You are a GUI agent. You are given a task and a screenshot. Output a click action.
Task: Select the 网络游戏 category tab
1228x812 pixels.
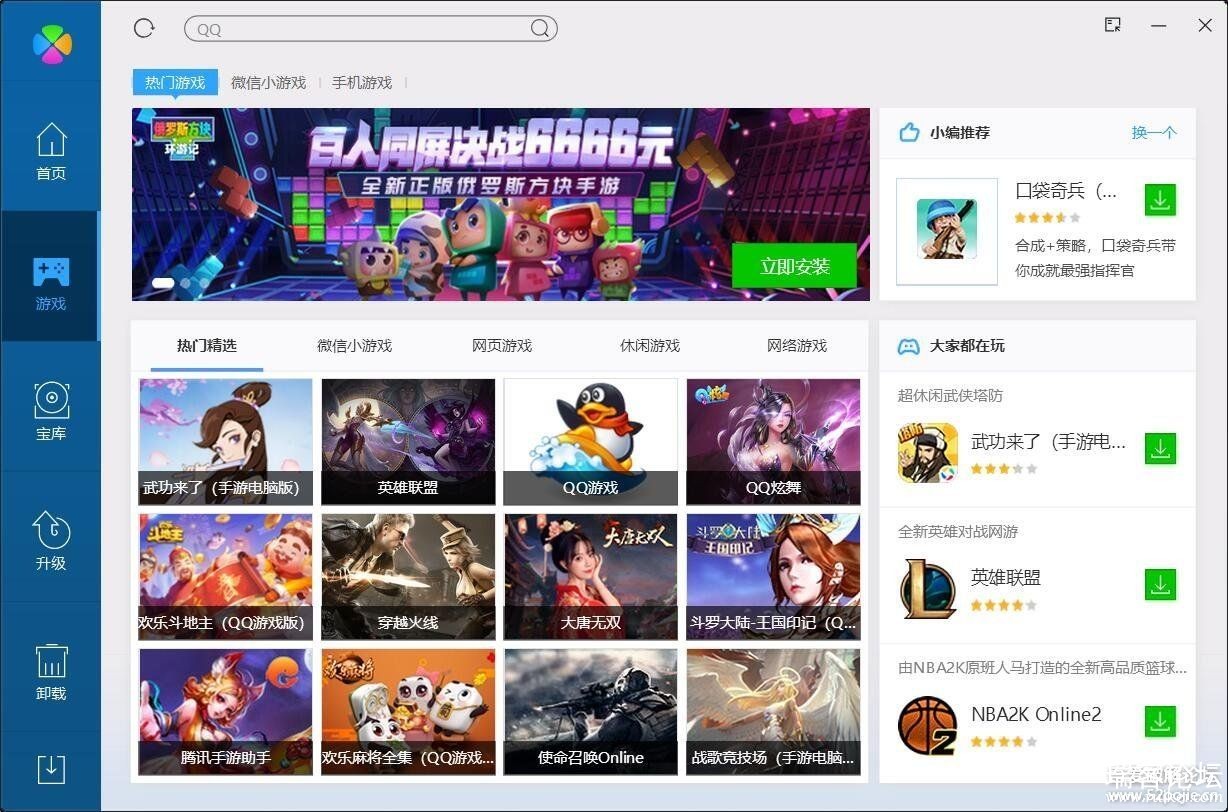[797, 346]
